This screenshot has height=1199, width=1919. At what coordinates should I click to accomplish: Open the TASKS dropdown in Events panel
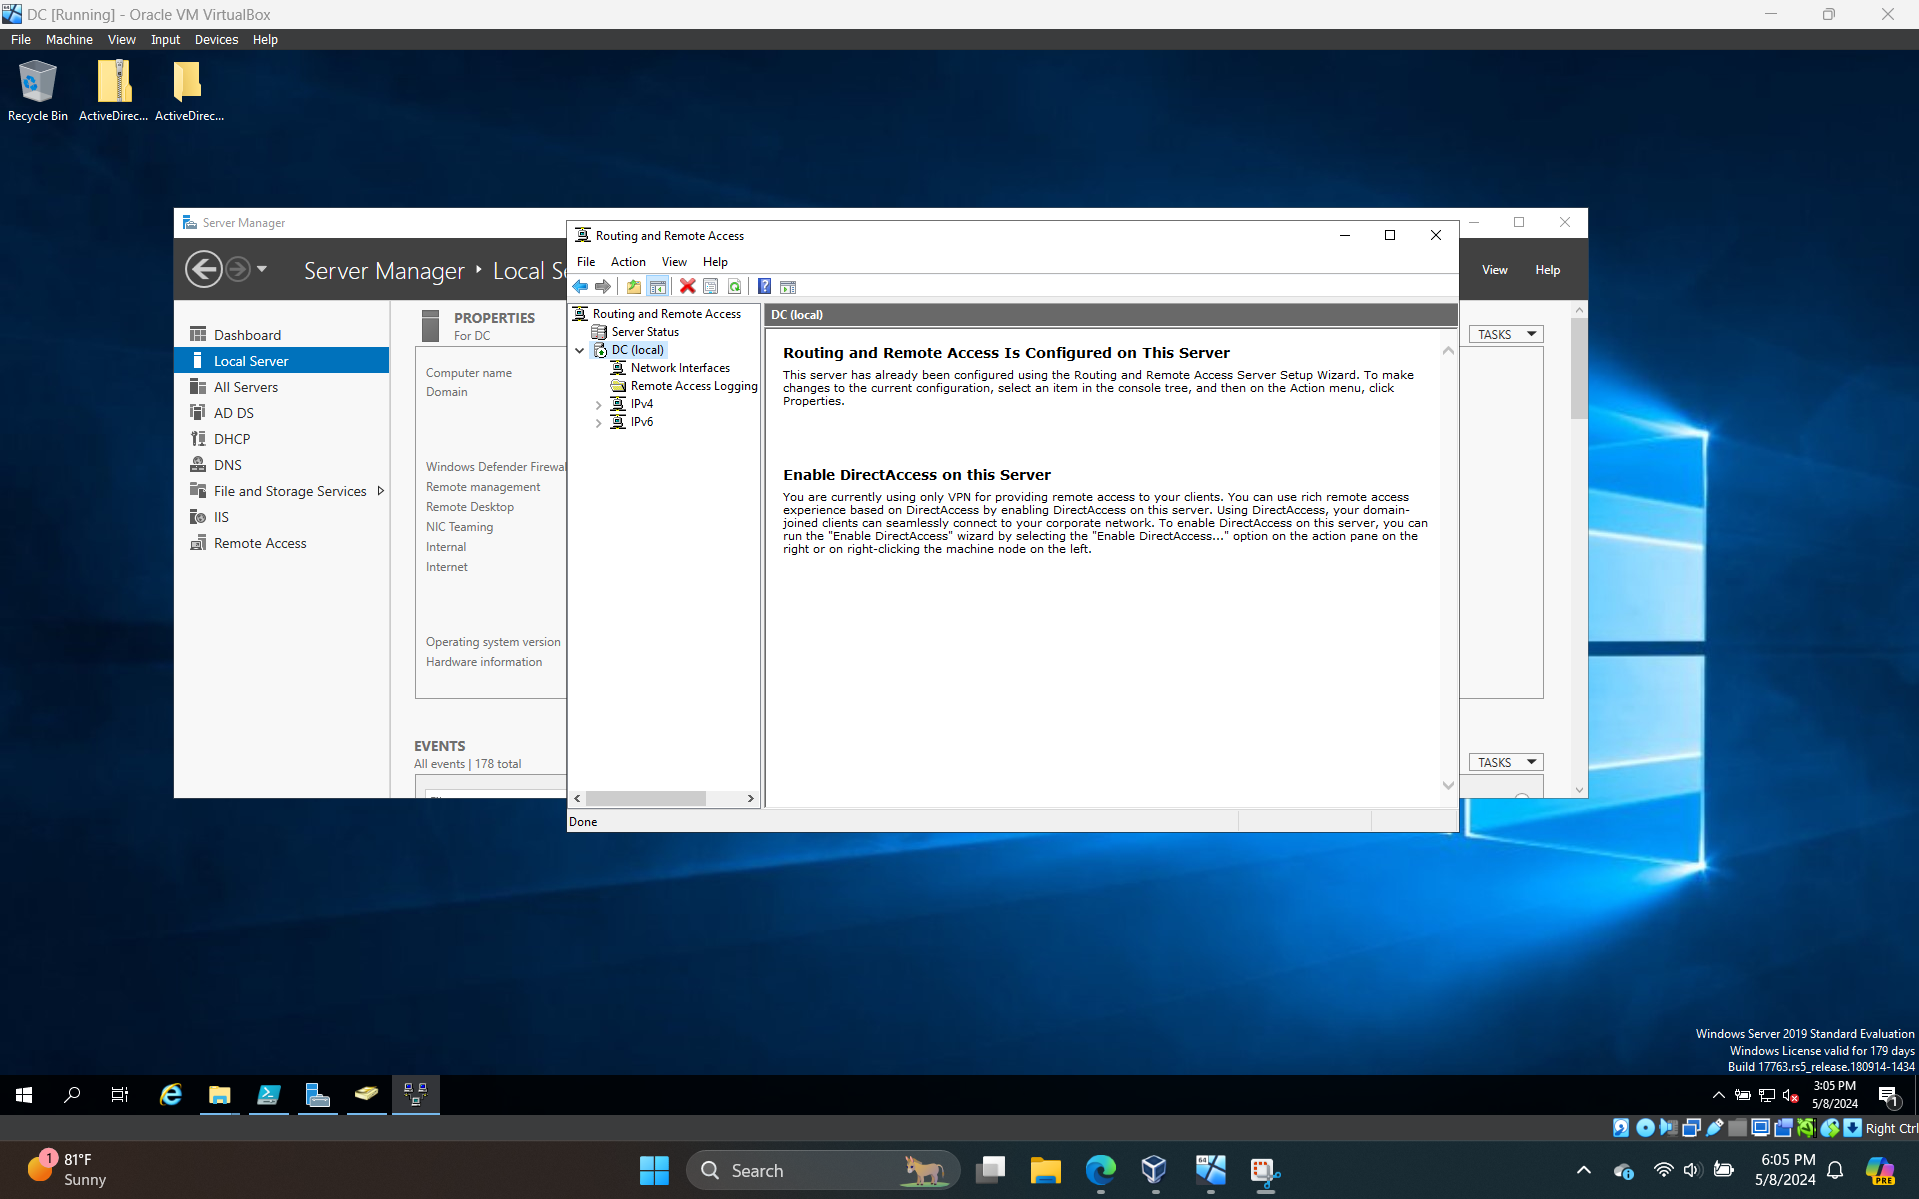[1504, 761]
